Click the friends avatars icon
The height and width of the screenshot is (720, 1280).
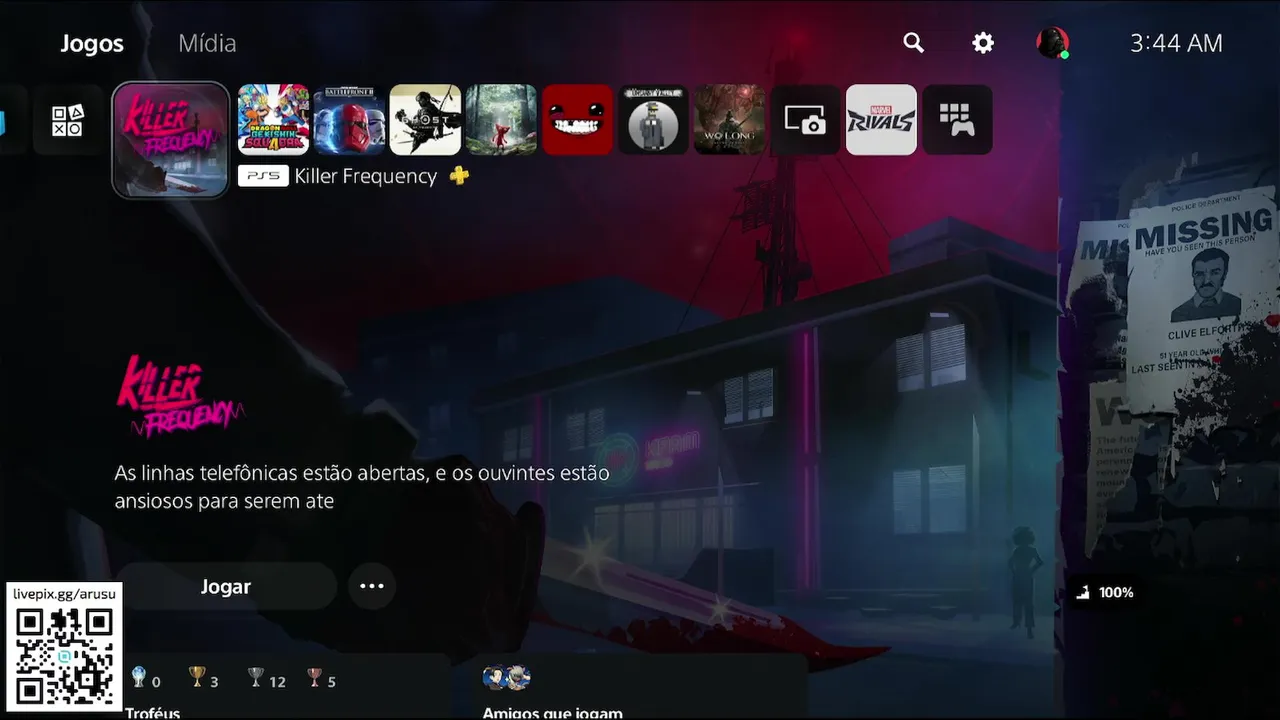click(x=506, y=678)
